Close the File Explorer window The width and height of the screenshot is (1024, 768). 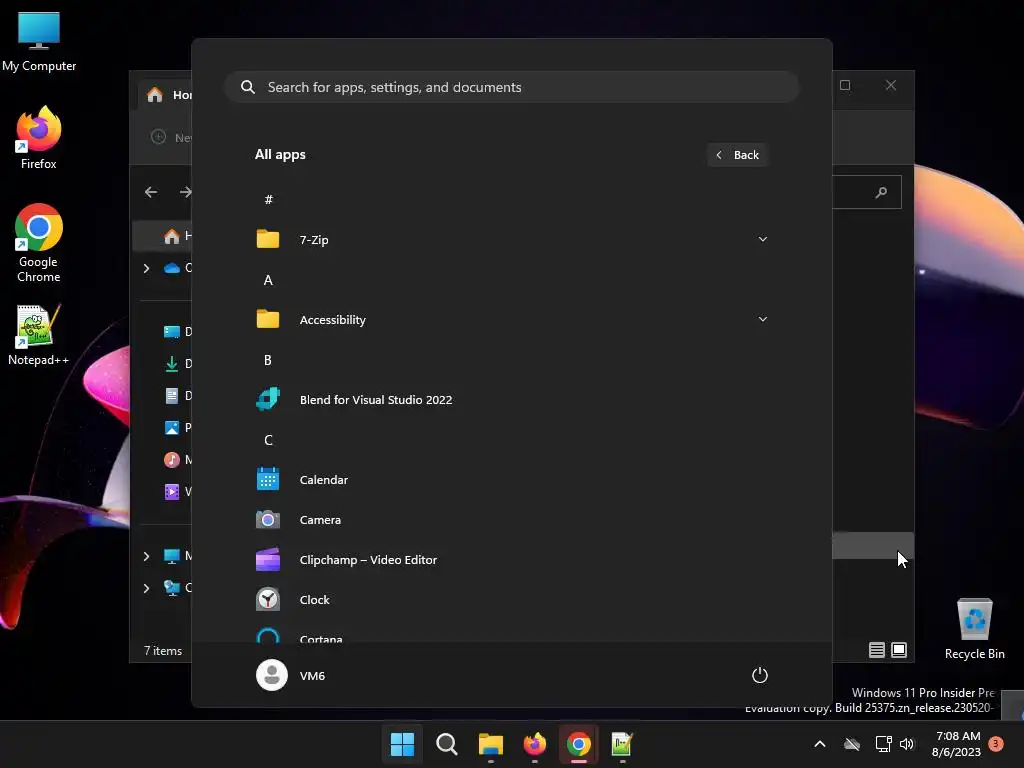(891, 85)
